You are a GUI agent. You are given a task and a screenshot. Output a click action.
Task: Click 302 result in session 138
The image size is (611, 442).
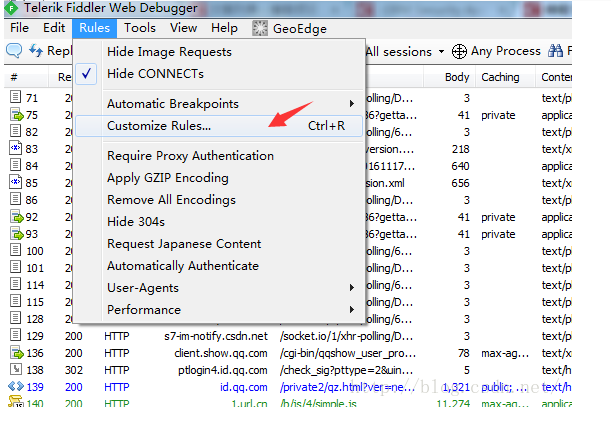[74, 370]
